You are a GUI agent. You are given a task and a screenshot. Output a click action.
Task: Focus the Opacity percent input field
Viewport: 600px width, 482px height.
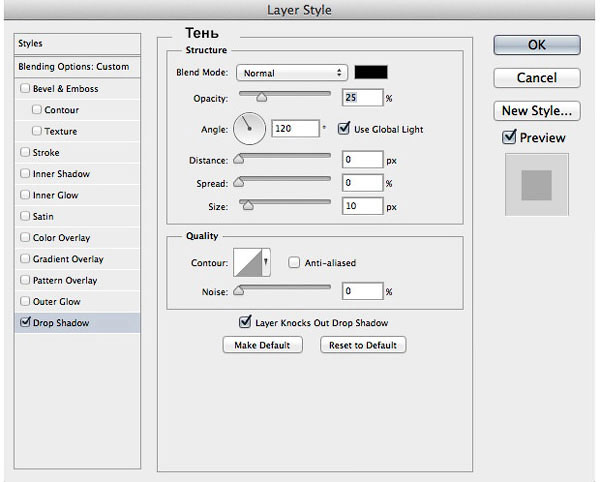point(362,98)
